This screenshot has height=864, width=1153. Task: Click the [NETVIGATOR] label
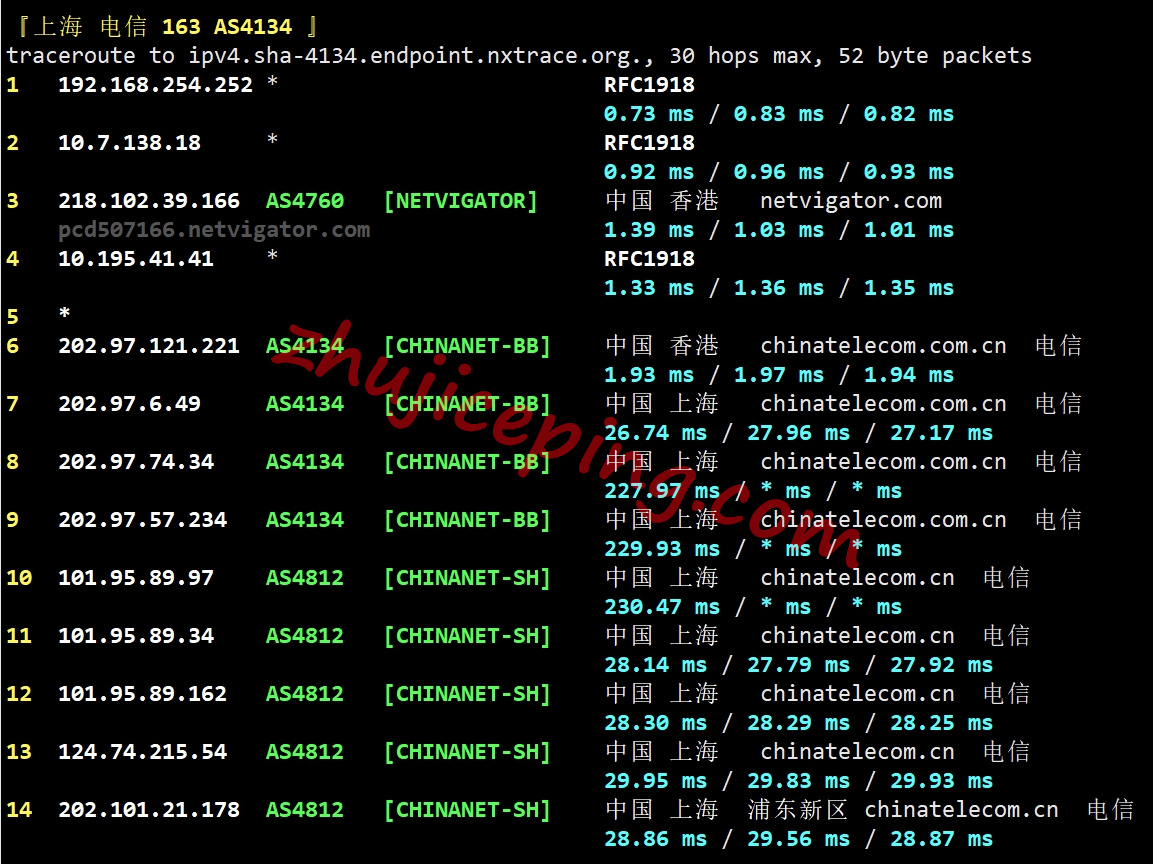460,201
